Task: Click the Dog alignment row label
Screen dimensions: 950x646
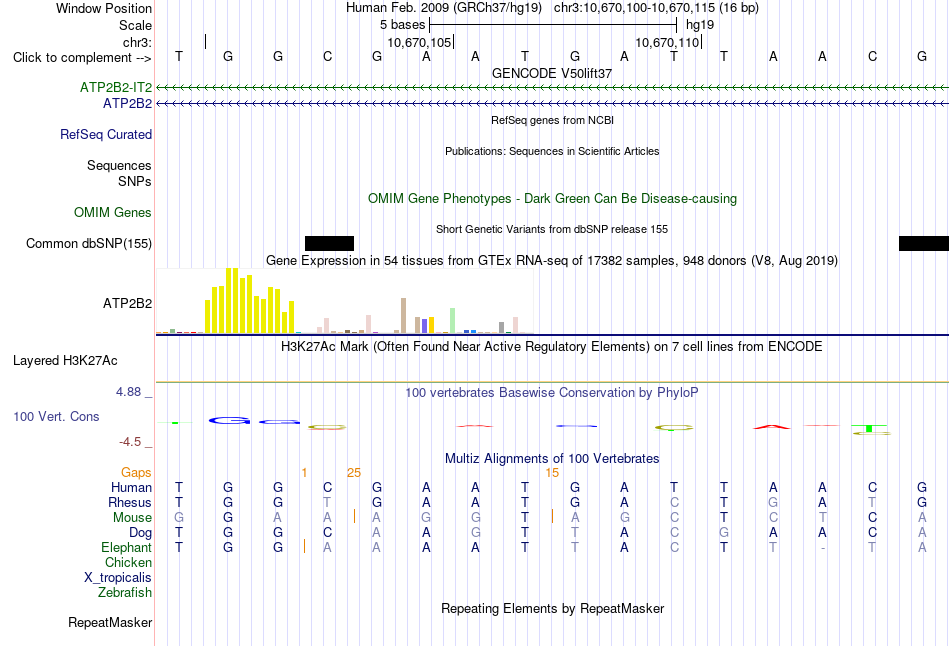Action: (141, 533)
